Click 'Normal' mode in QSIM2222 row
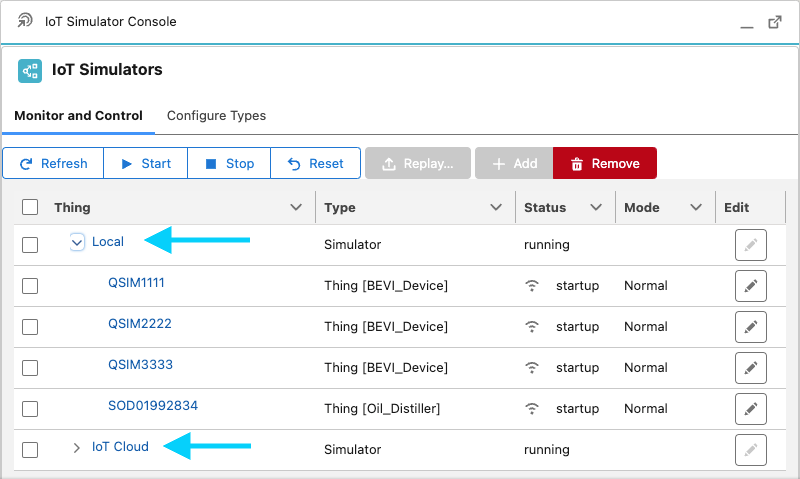Screen dimensions: 800x479 pos(645,326)
